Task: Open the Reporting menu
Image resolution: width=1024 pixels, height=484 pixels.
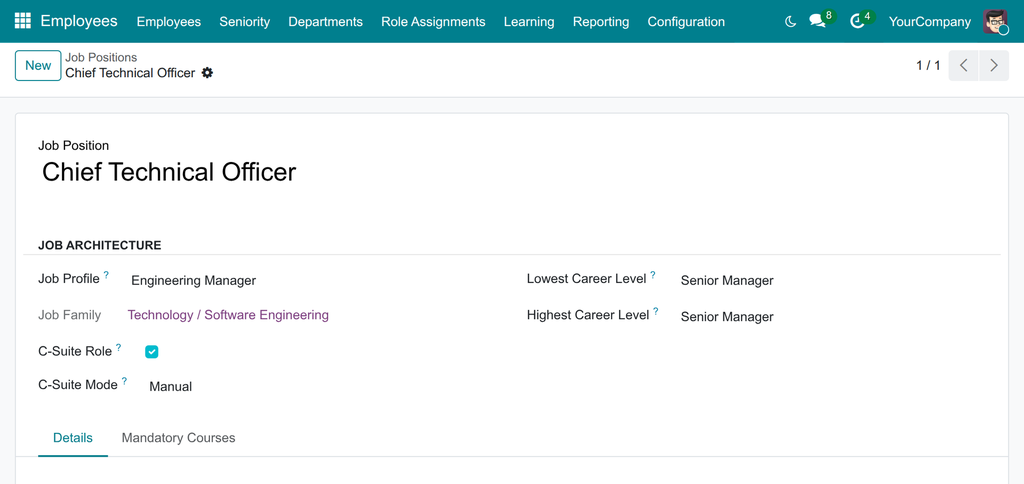Action: (601, 22)
